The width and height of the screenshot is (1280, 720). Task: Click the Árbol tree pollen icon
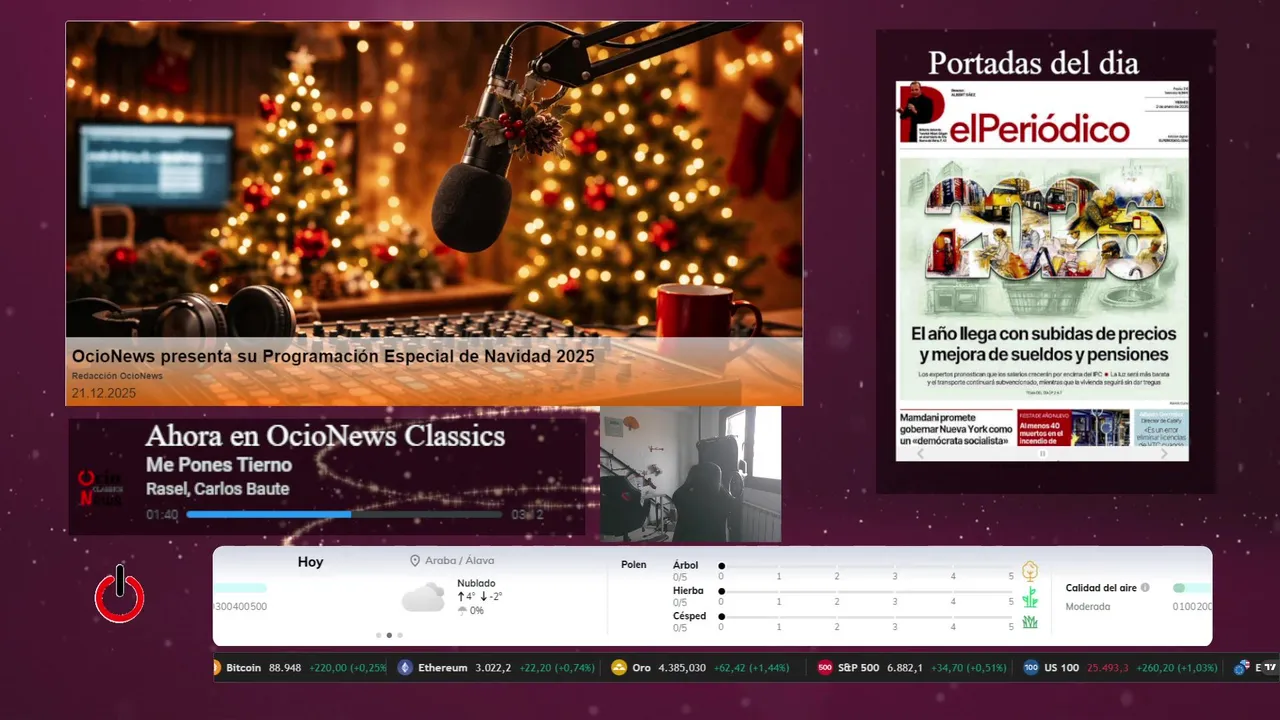[x=1030, y=571]
